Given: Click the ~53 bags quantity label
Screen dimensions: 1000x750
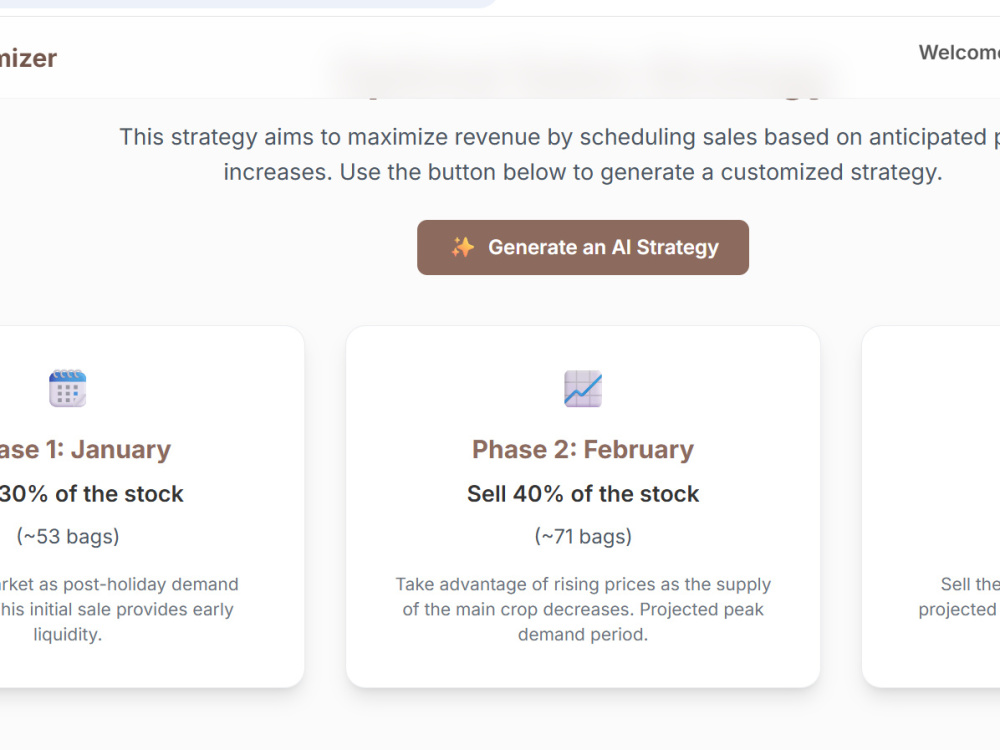Looking at the screenshot, I should click(68, 536).
